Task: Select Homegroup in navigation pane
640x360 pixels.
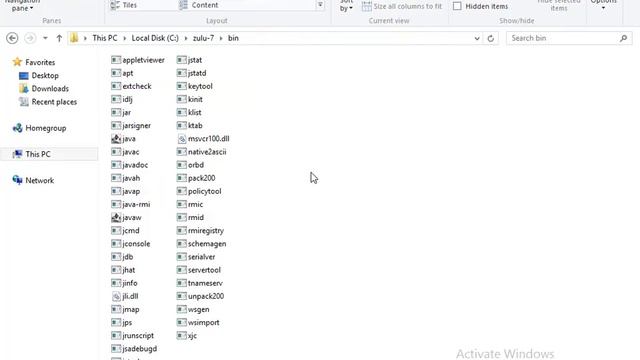Action: [x=39, y=128]
